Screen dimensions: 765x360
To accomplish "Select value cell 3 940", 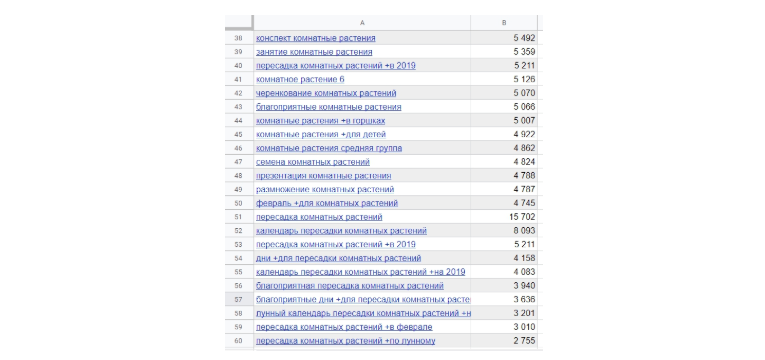I will [x=504, y=285].
